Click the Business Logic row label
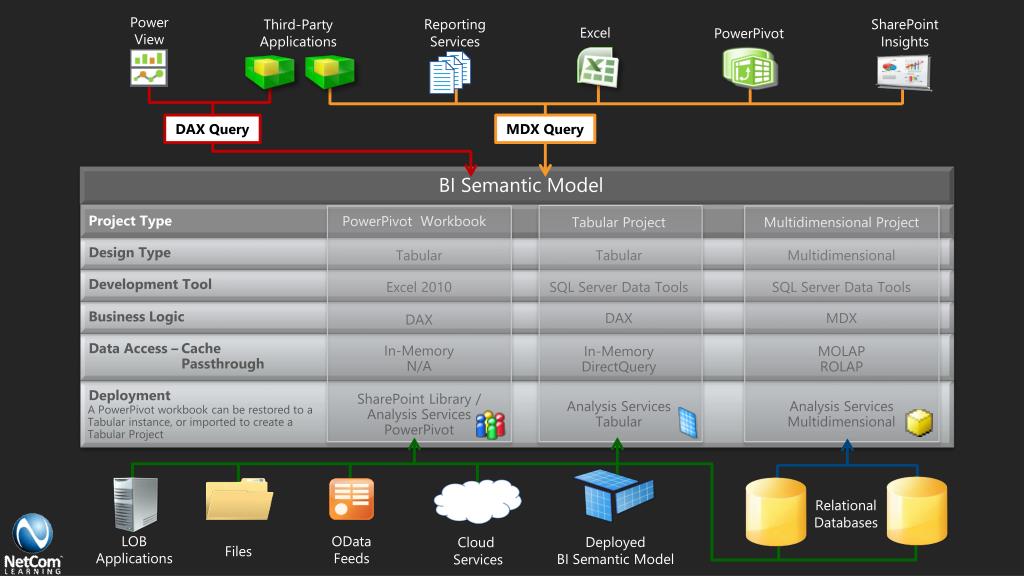 pos(136,316)
